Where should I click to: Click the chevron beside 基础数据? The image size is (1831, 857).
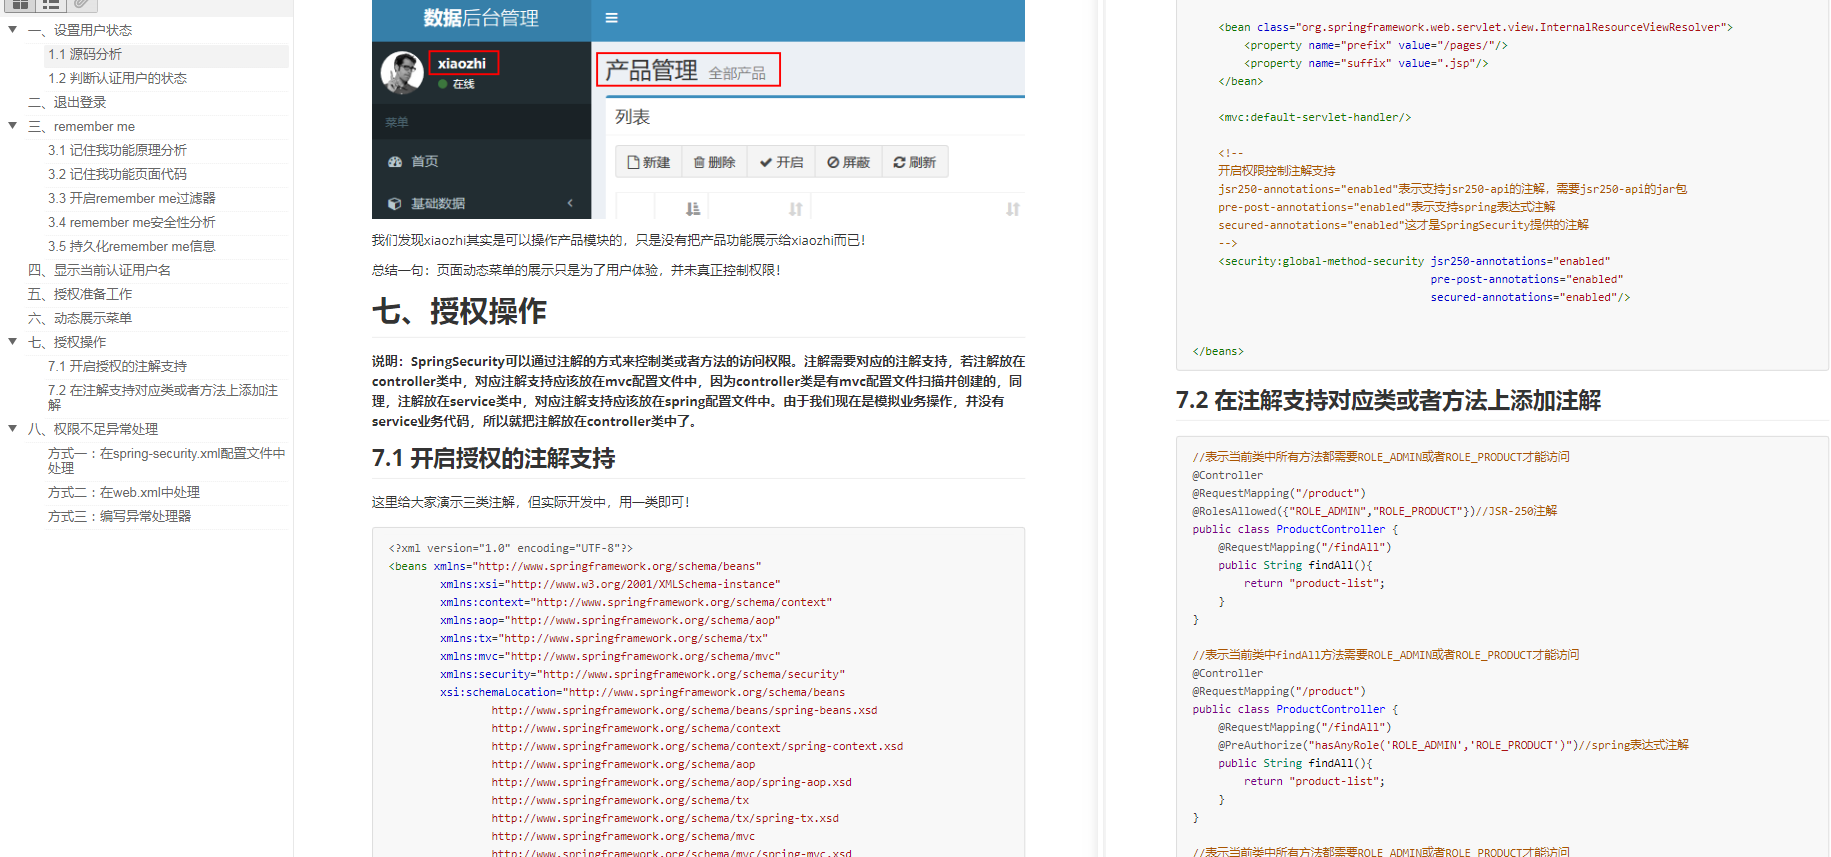coord(570,203)
